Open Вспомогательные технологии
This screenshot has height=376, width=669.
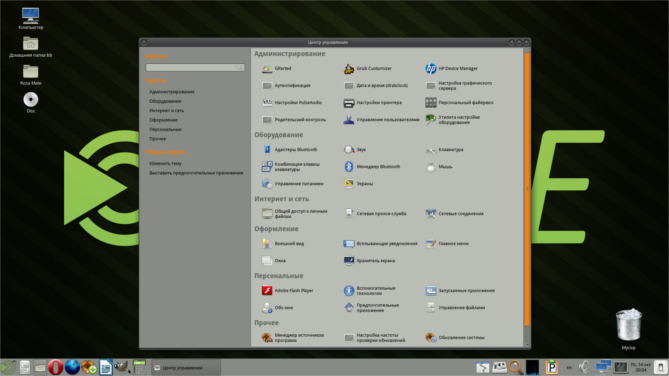[369, 290]
